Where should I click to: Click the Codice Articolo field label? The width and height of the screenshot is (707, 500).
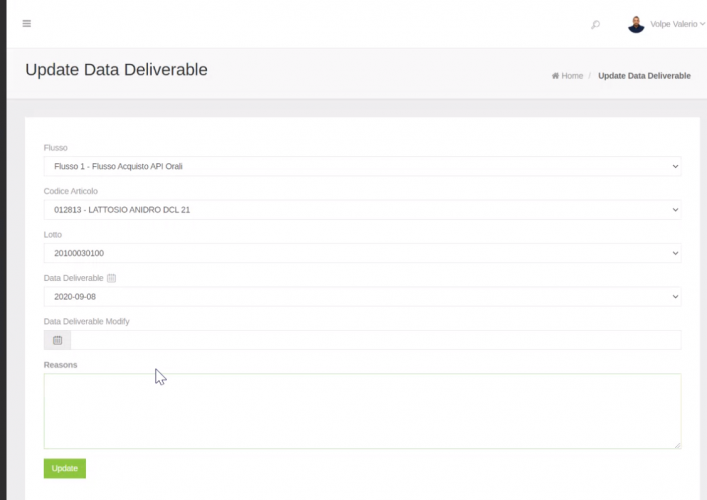coord(71,191)
